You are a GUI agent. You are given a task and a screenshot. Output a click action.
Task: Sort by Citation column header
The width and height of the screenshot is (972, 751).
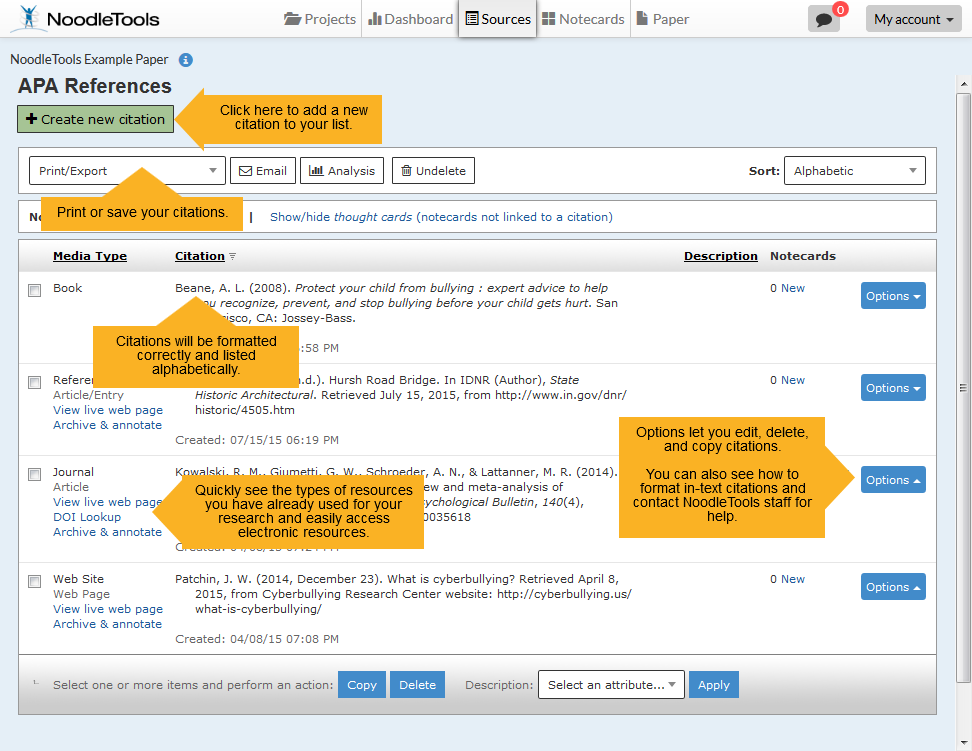[x=200, y=256]
